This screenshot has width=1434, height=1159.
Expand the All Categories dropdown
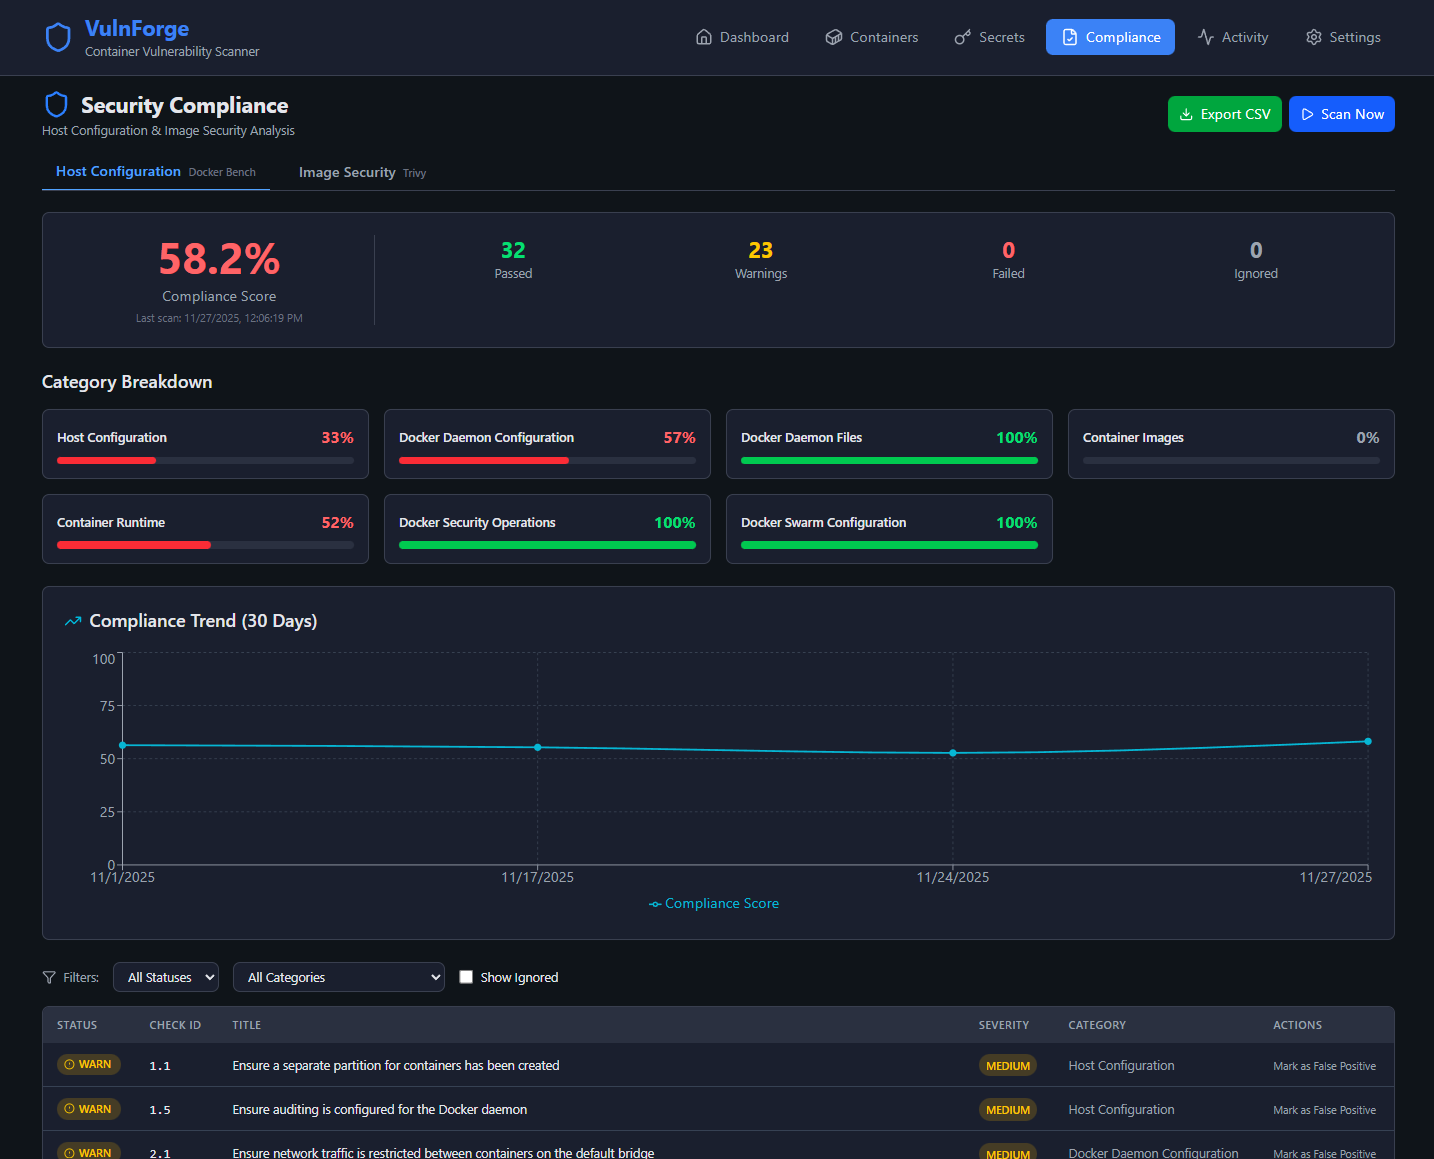point(339,977)
